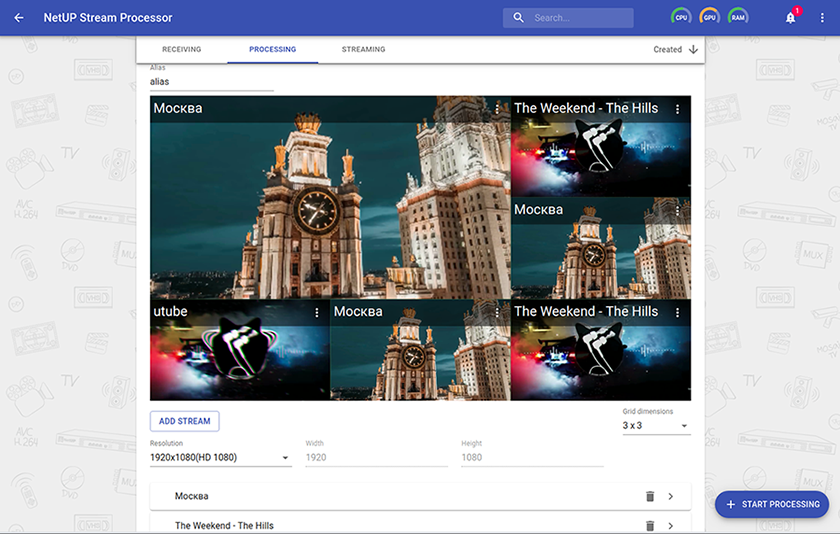
Task: Open menu of bottom-center Москва tile
Action: pyautogui.click(x=497, y=312)
